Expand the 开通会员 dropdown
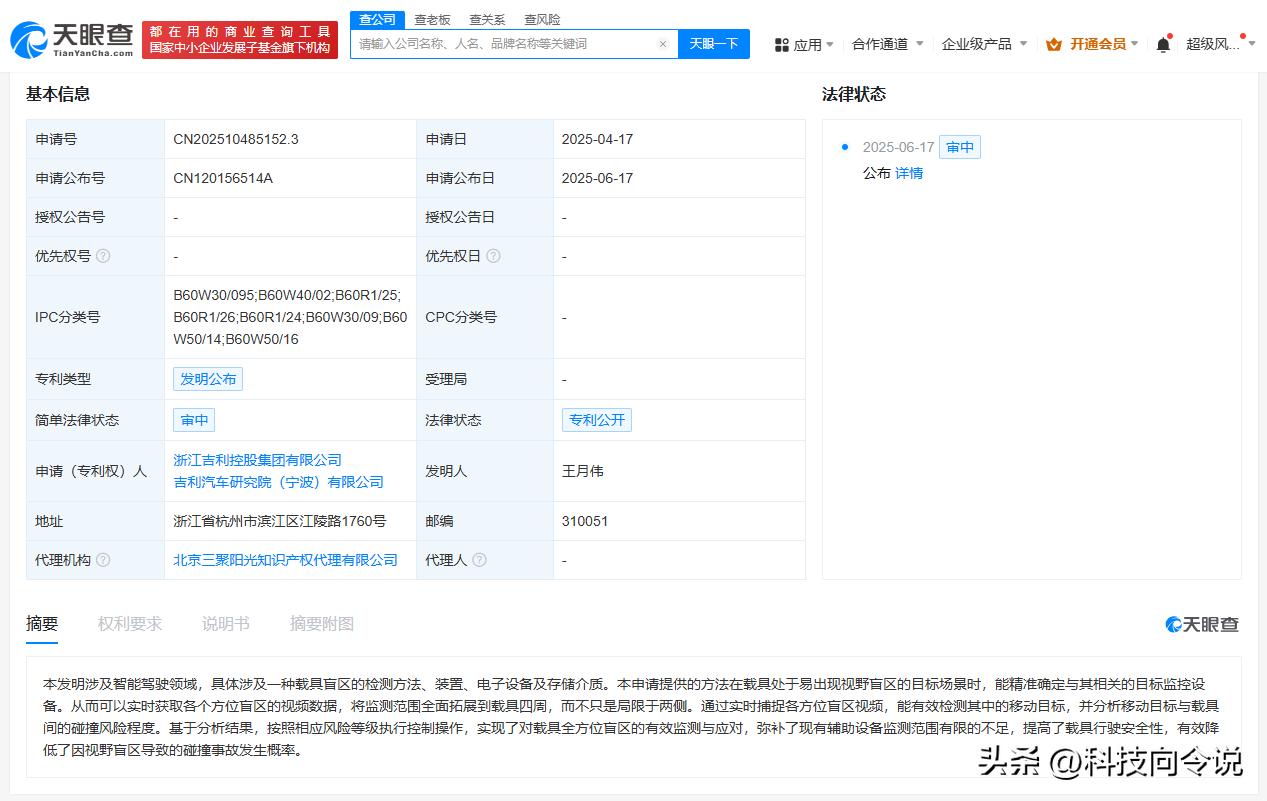1267x801 pixels. point(1134,44)
